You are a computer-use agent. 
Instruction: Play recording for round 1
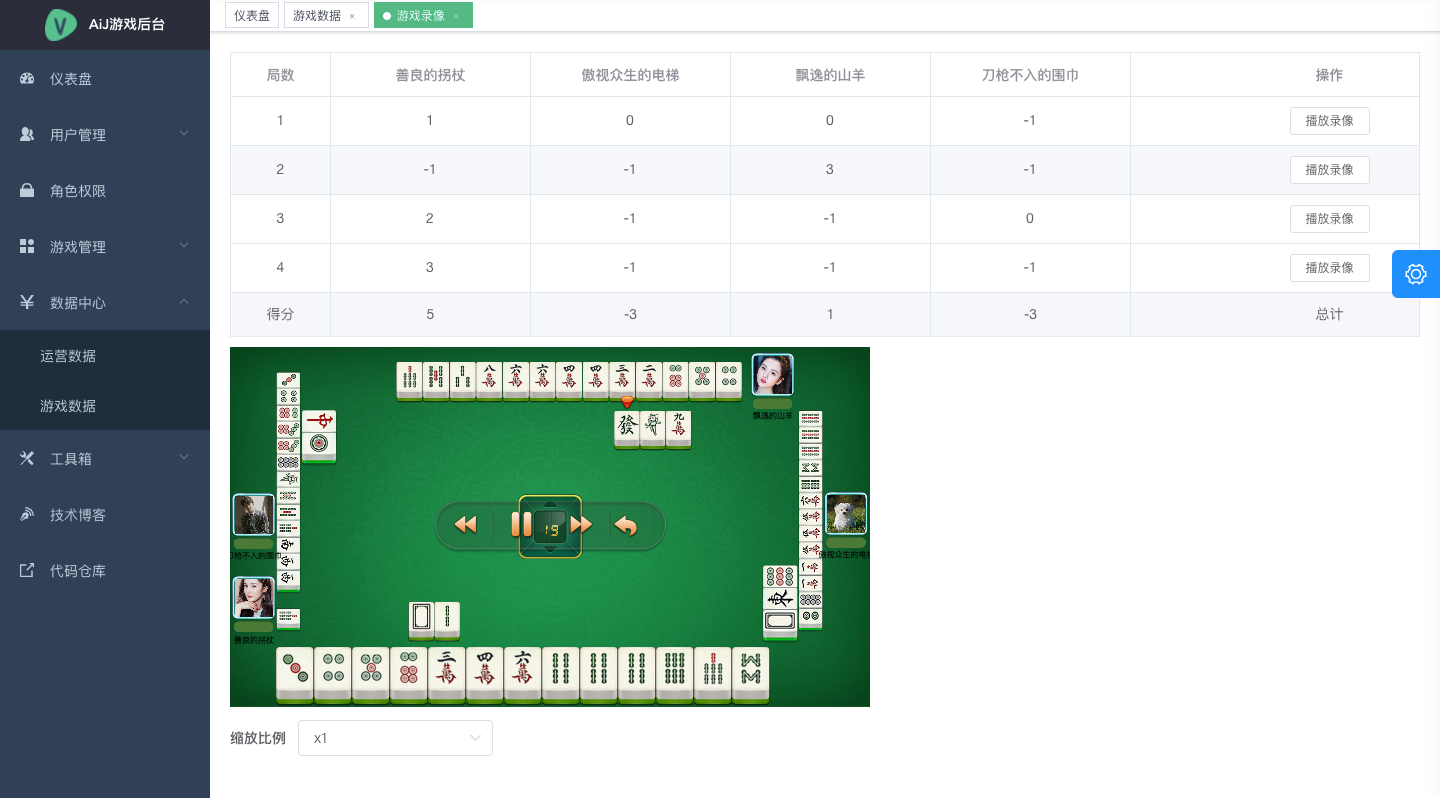coord(1329,121)
